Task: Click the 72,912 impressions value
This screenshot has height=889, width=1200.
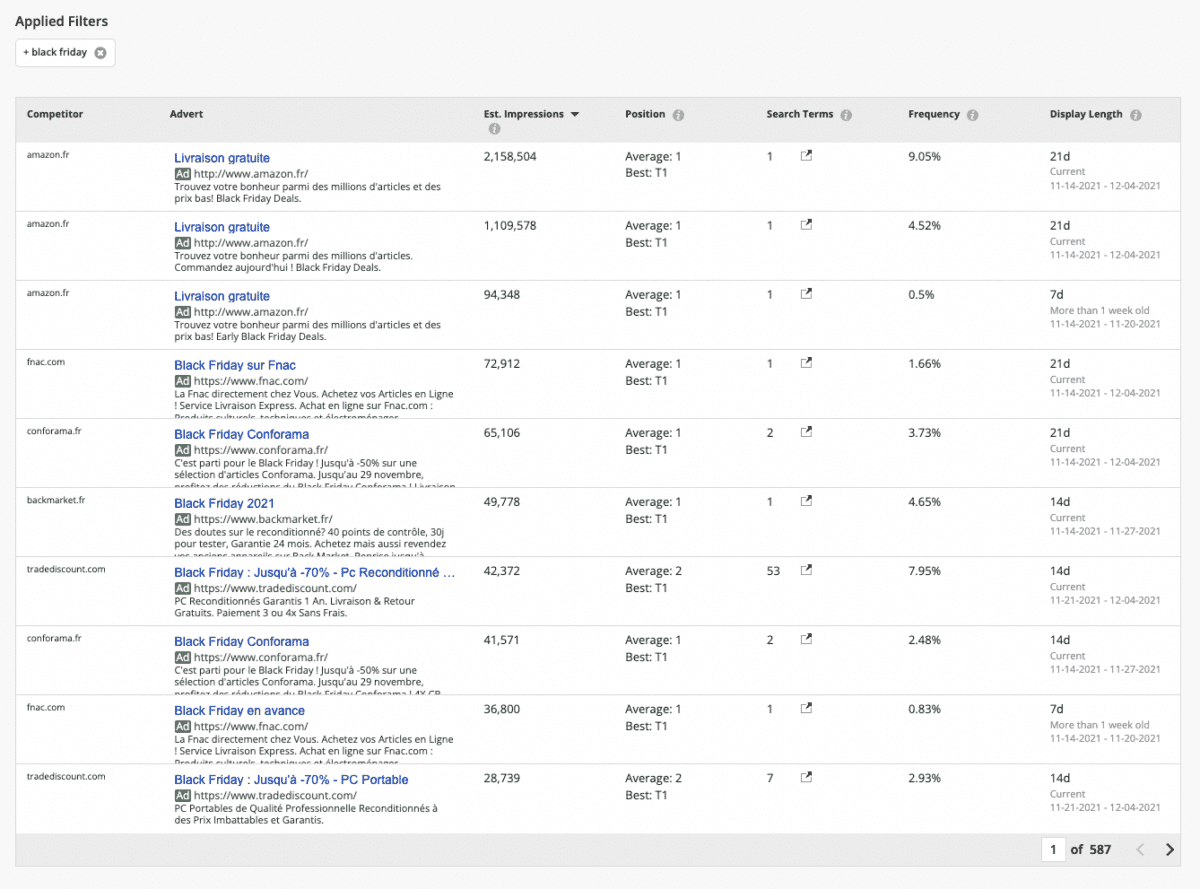Action: pyautogui.click(x=502, y=364)
